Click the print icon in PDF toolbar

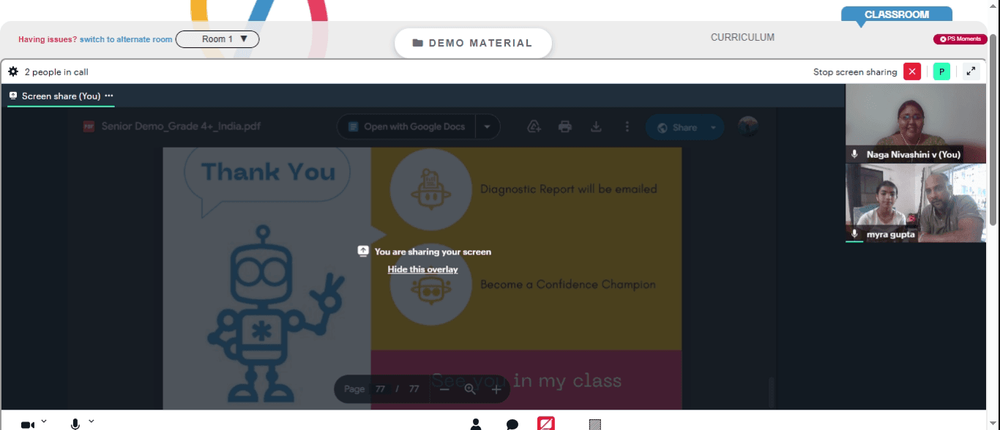(565, 127)
